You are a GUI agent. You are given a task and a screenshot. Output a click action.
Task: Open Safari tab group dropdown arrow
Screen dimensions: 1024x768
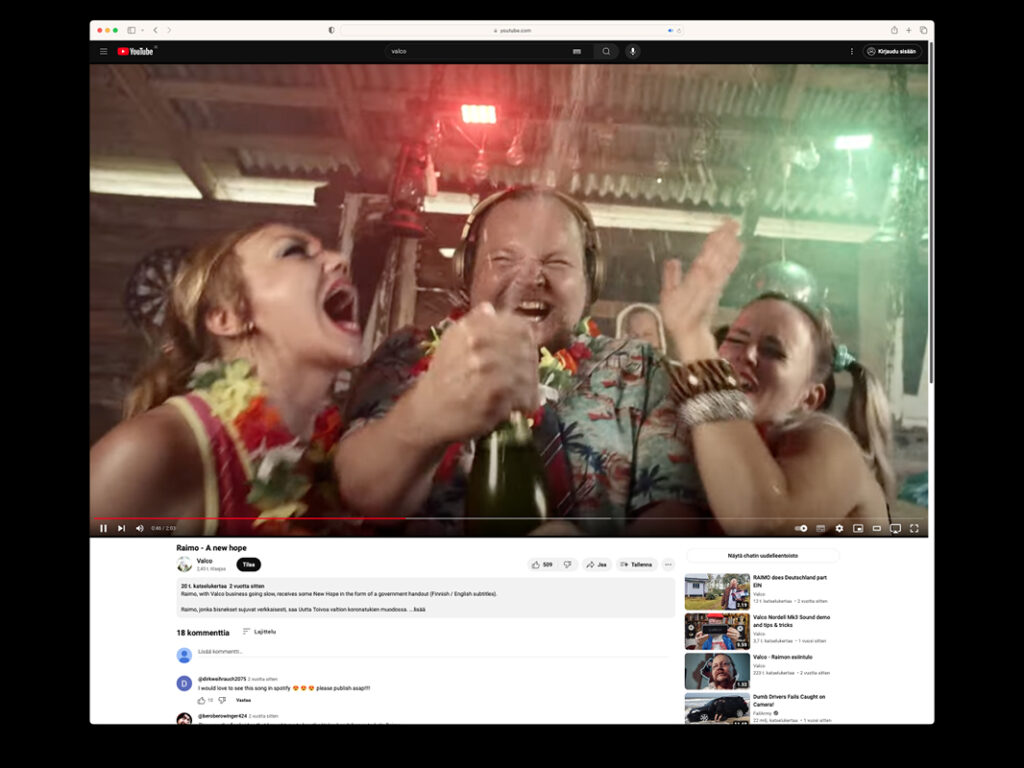pos(142,30)
